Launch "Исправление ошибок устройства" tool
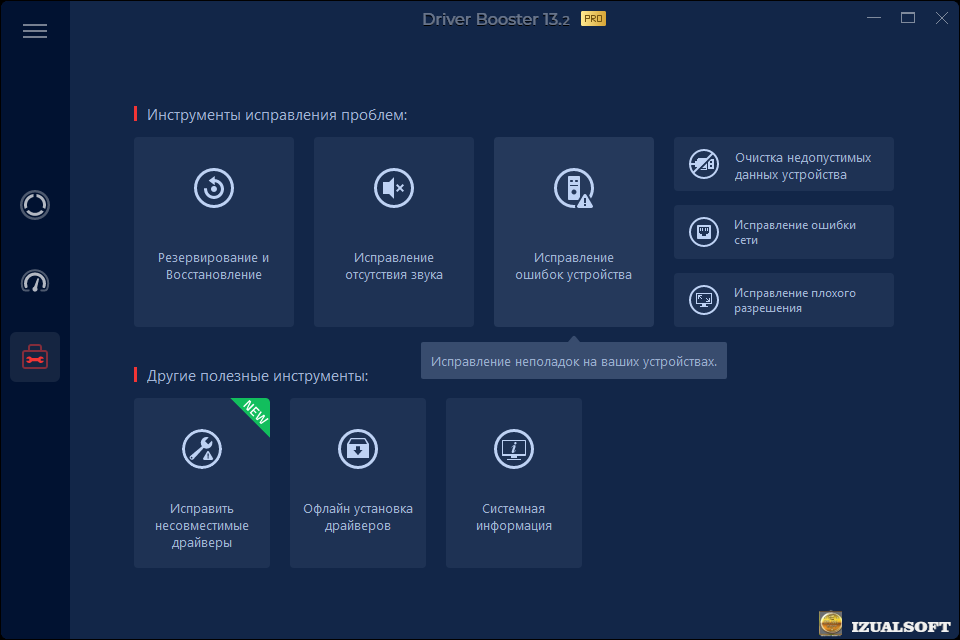960x640 pixels. 574,265
